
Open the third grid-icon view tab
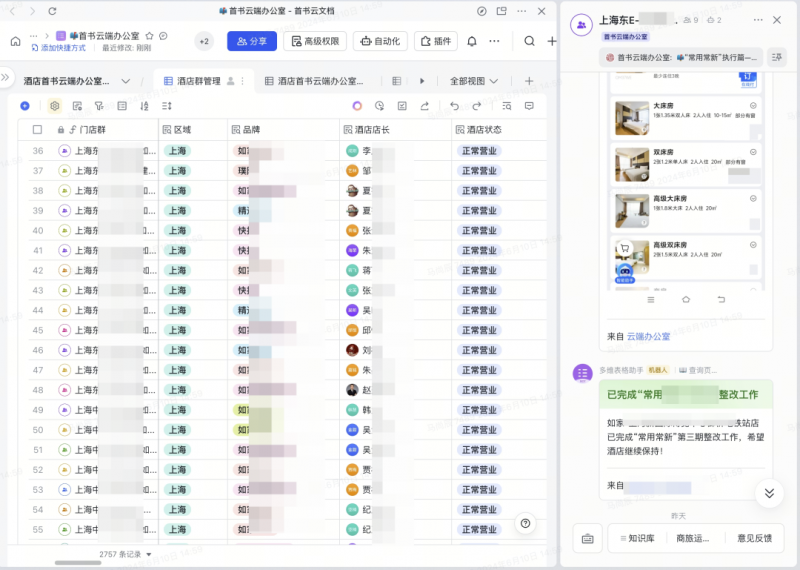pos(396,81)
